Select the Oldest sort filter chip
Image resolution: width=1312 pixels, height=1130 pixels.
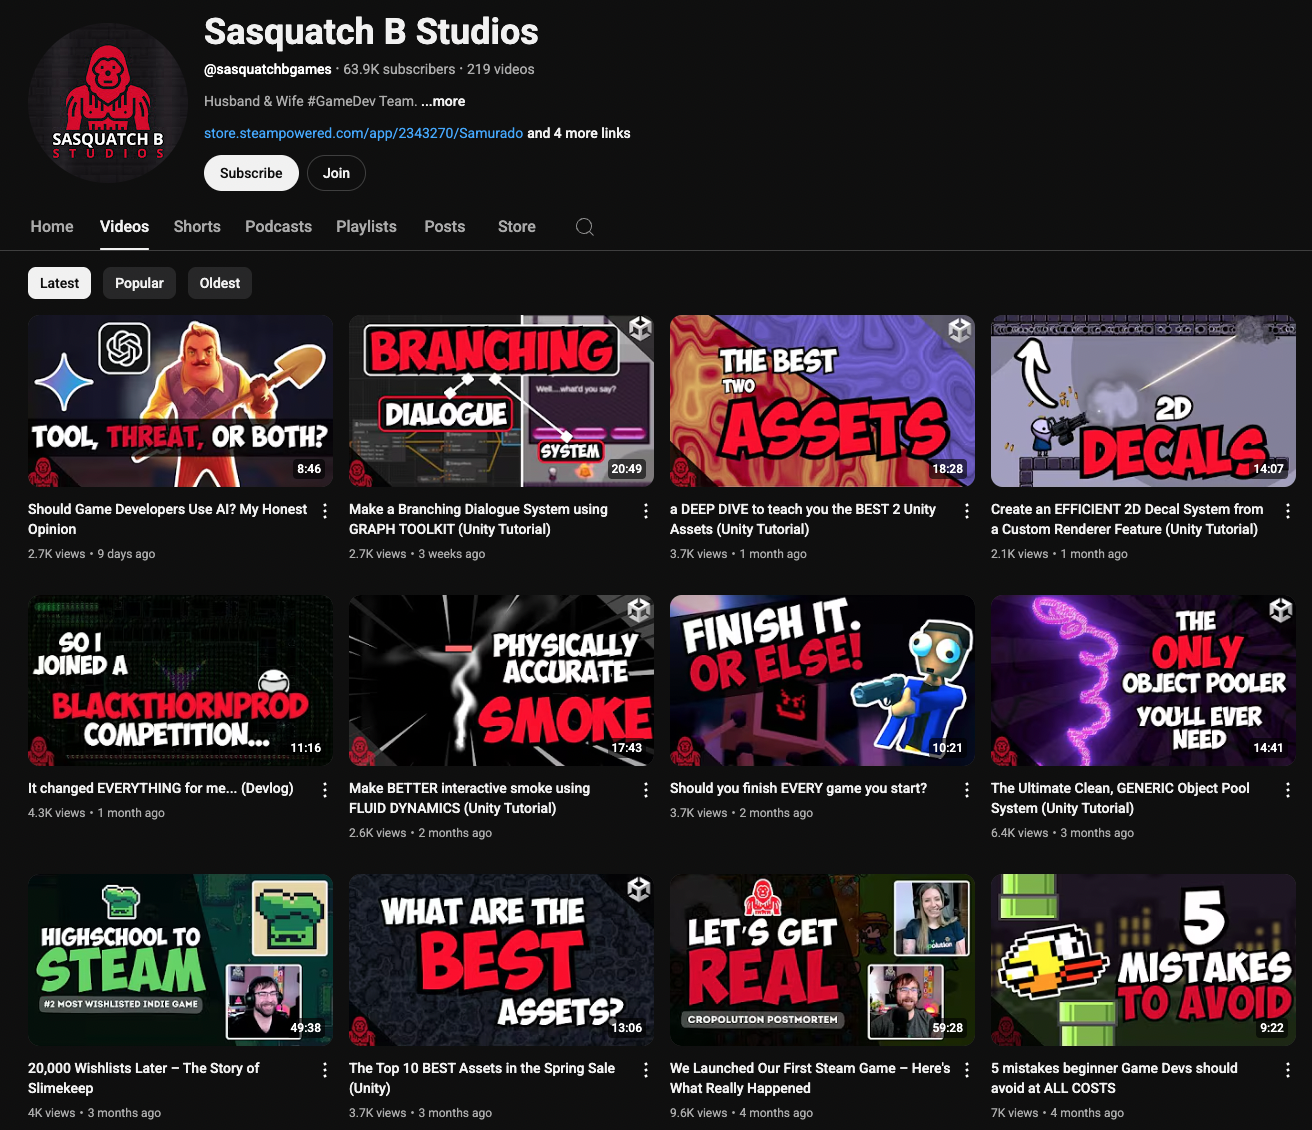point(220,283)
